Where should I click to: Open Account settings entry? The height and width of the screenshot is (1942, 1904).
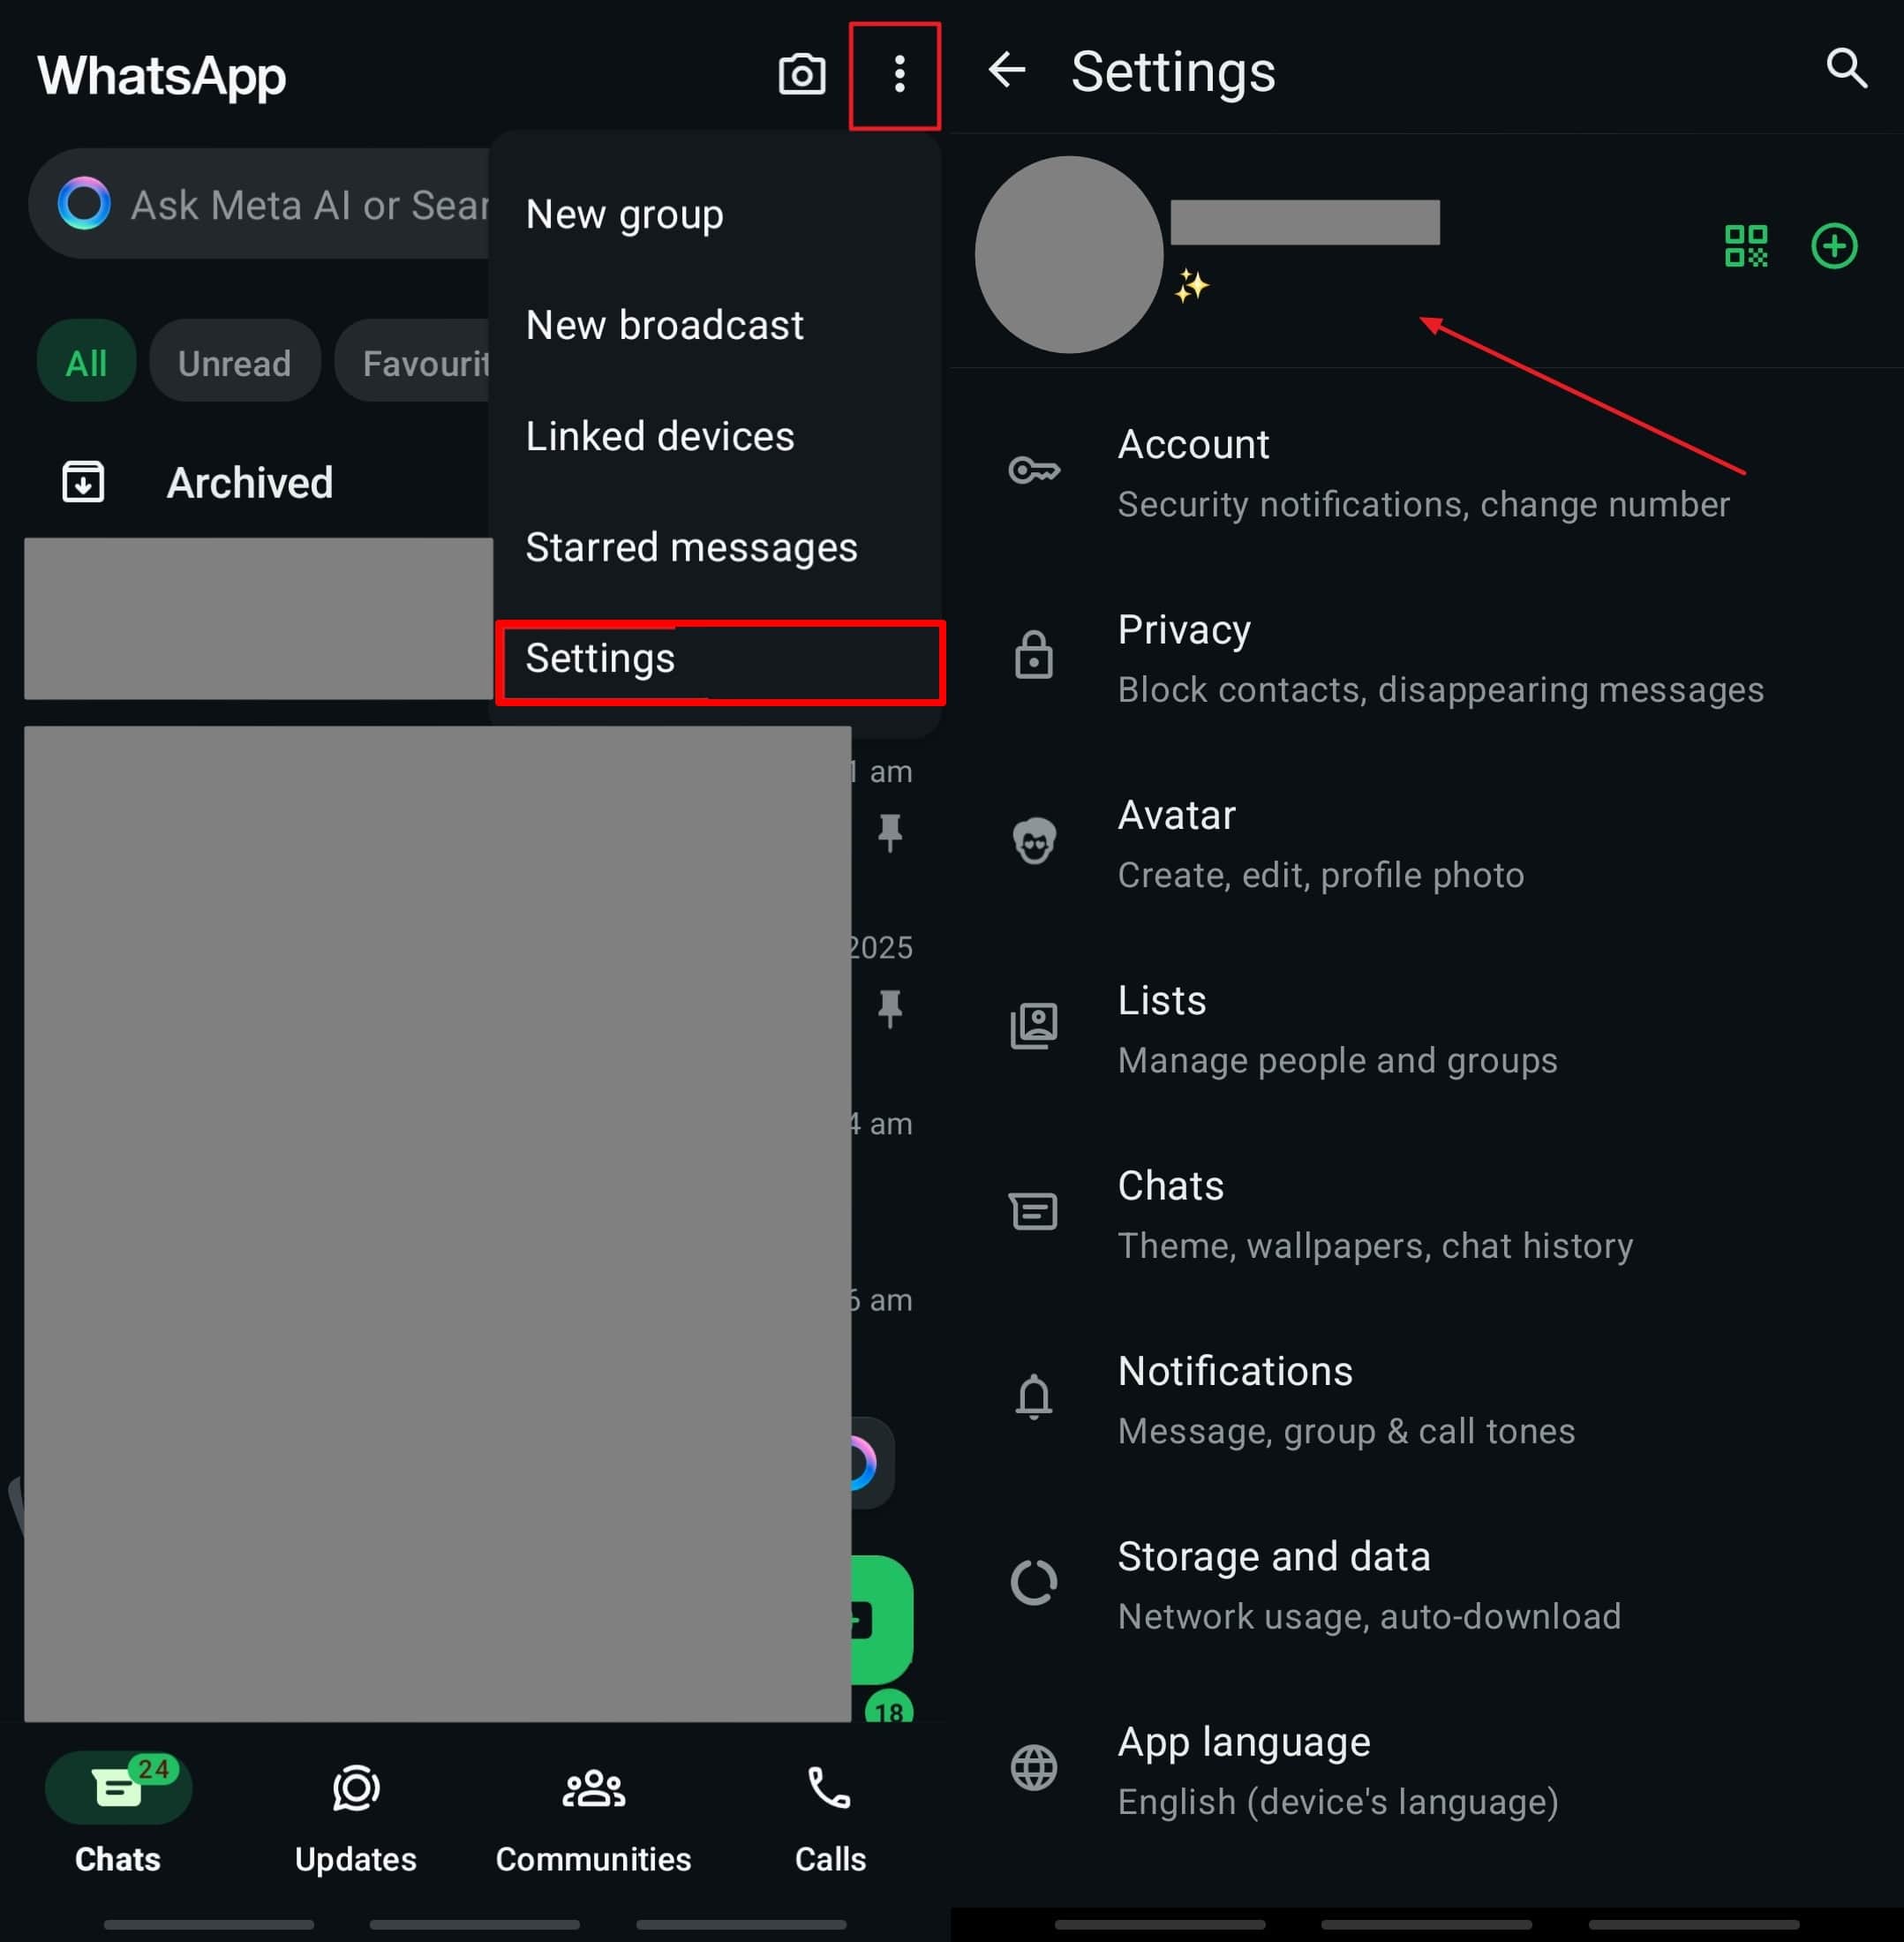(x=1427, y=472)
